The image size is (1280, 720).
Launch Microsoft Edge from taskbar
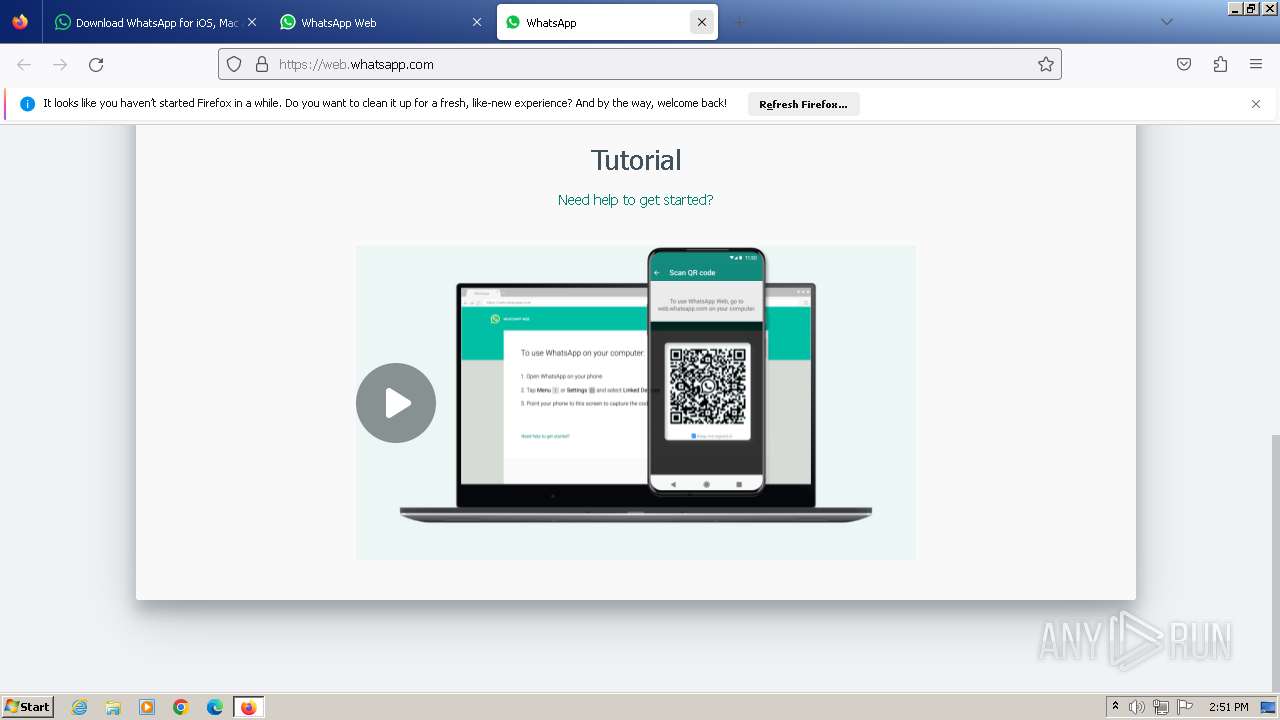point(215,707)
